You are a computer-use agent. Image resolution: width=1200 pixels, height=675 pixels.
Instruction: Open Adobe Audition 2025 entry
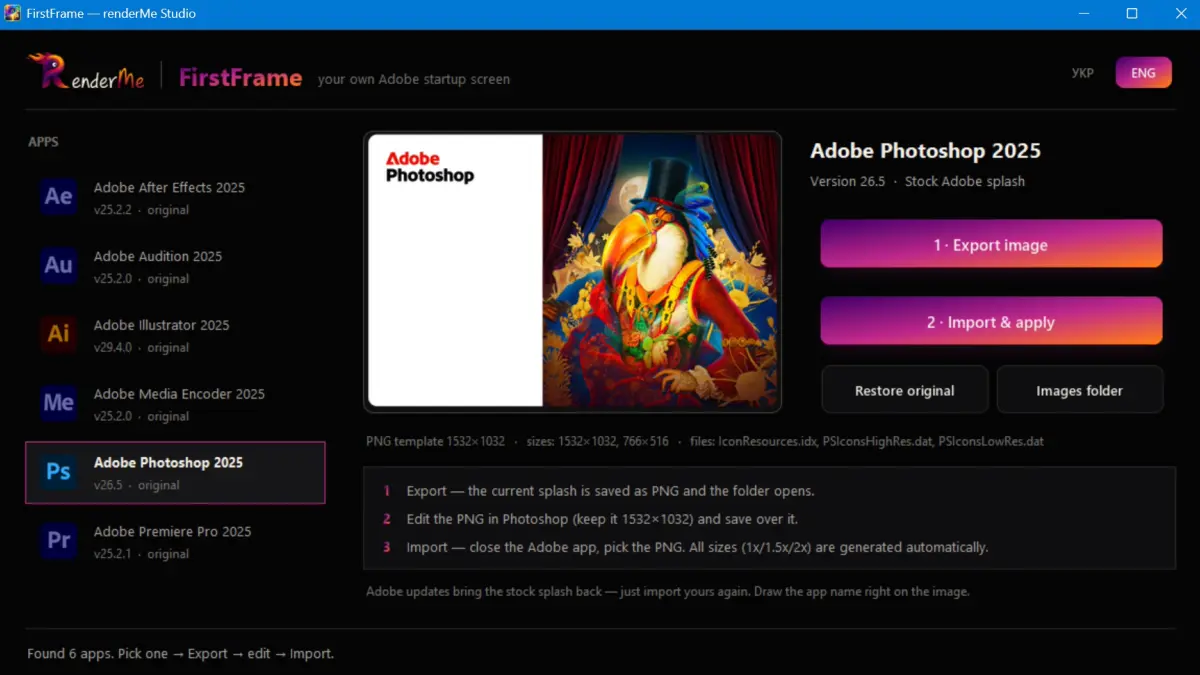tap(175, 266)
